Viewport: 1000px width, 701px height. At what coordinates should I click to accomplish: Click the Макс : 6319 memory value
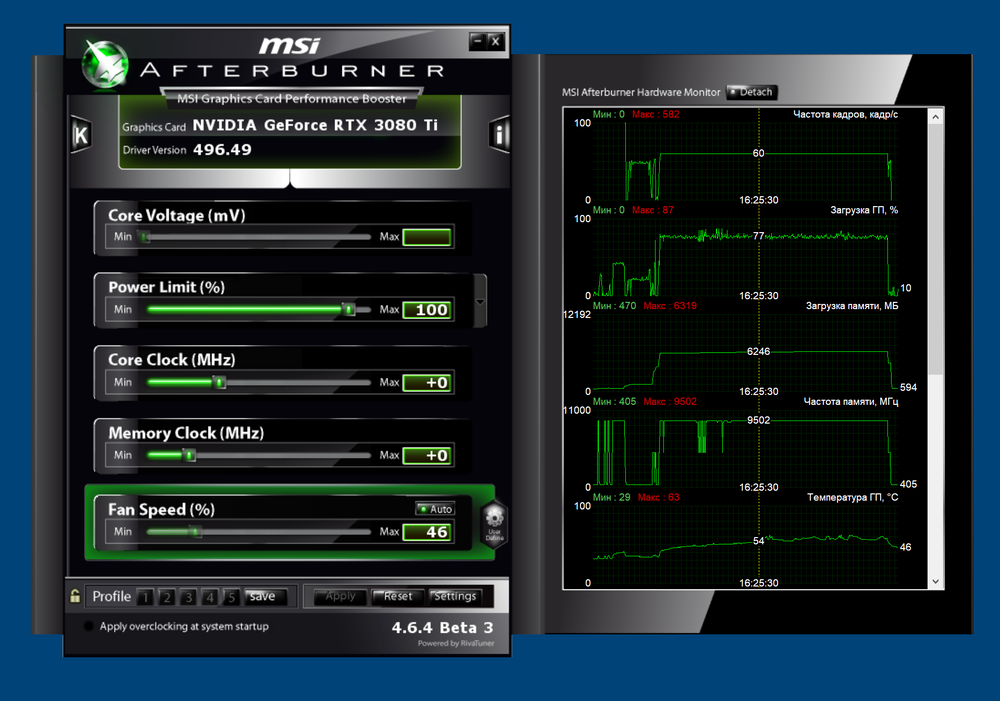[x=670, y=306]
